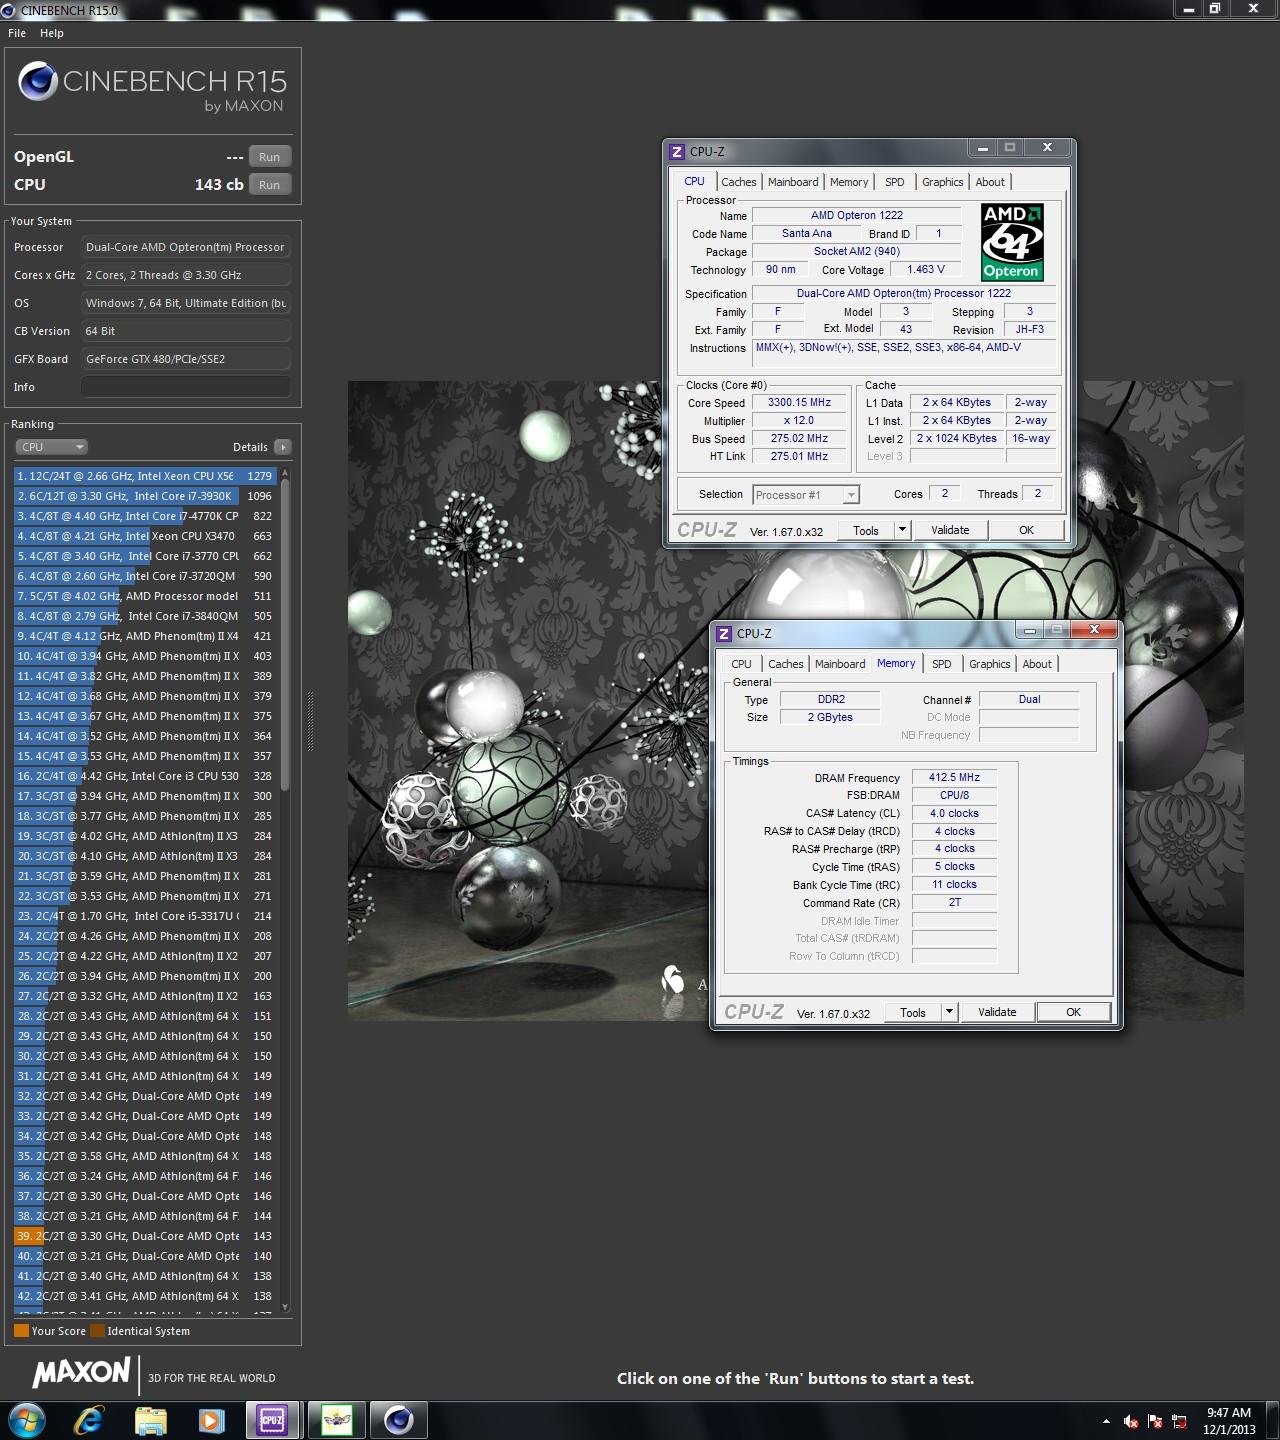The image size is (1280, 1440).
Task: Select ranking row 40 Dual-Core AMD Opteron 140
Action: [145, 1256]
